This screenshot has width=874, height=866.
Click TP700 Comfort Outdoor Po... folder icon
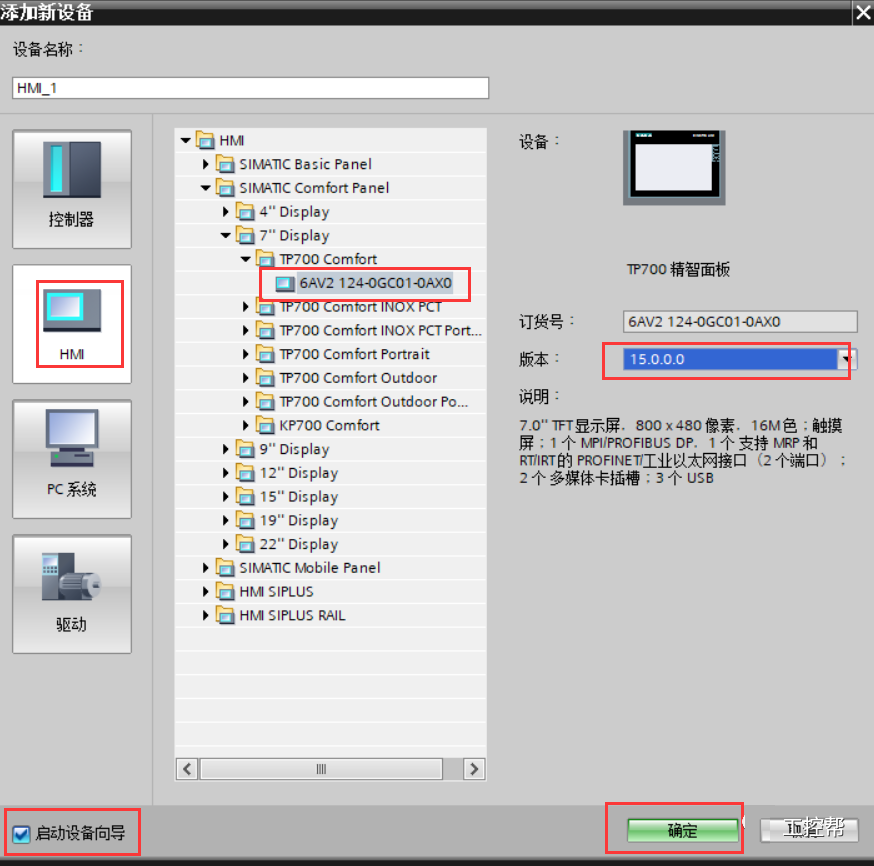click(x=265, y=402)
